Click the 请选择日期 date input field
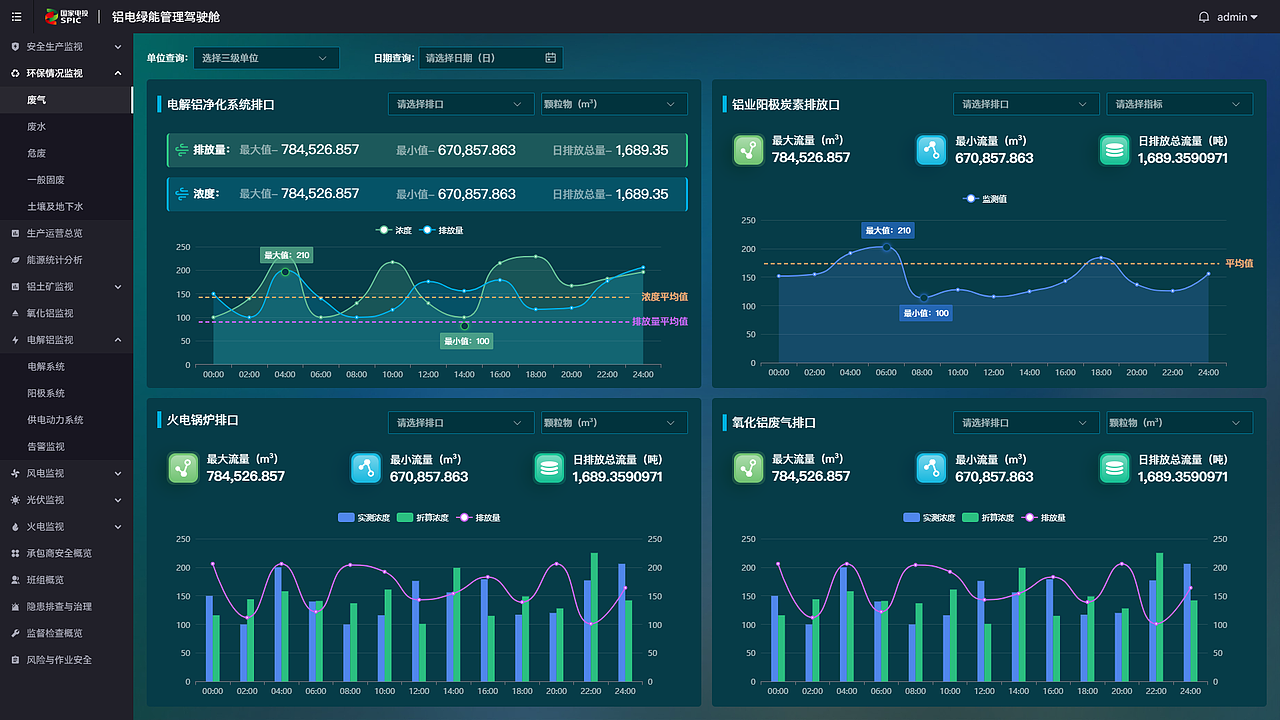The image size is (1280, 720). [x=490, y=58]
